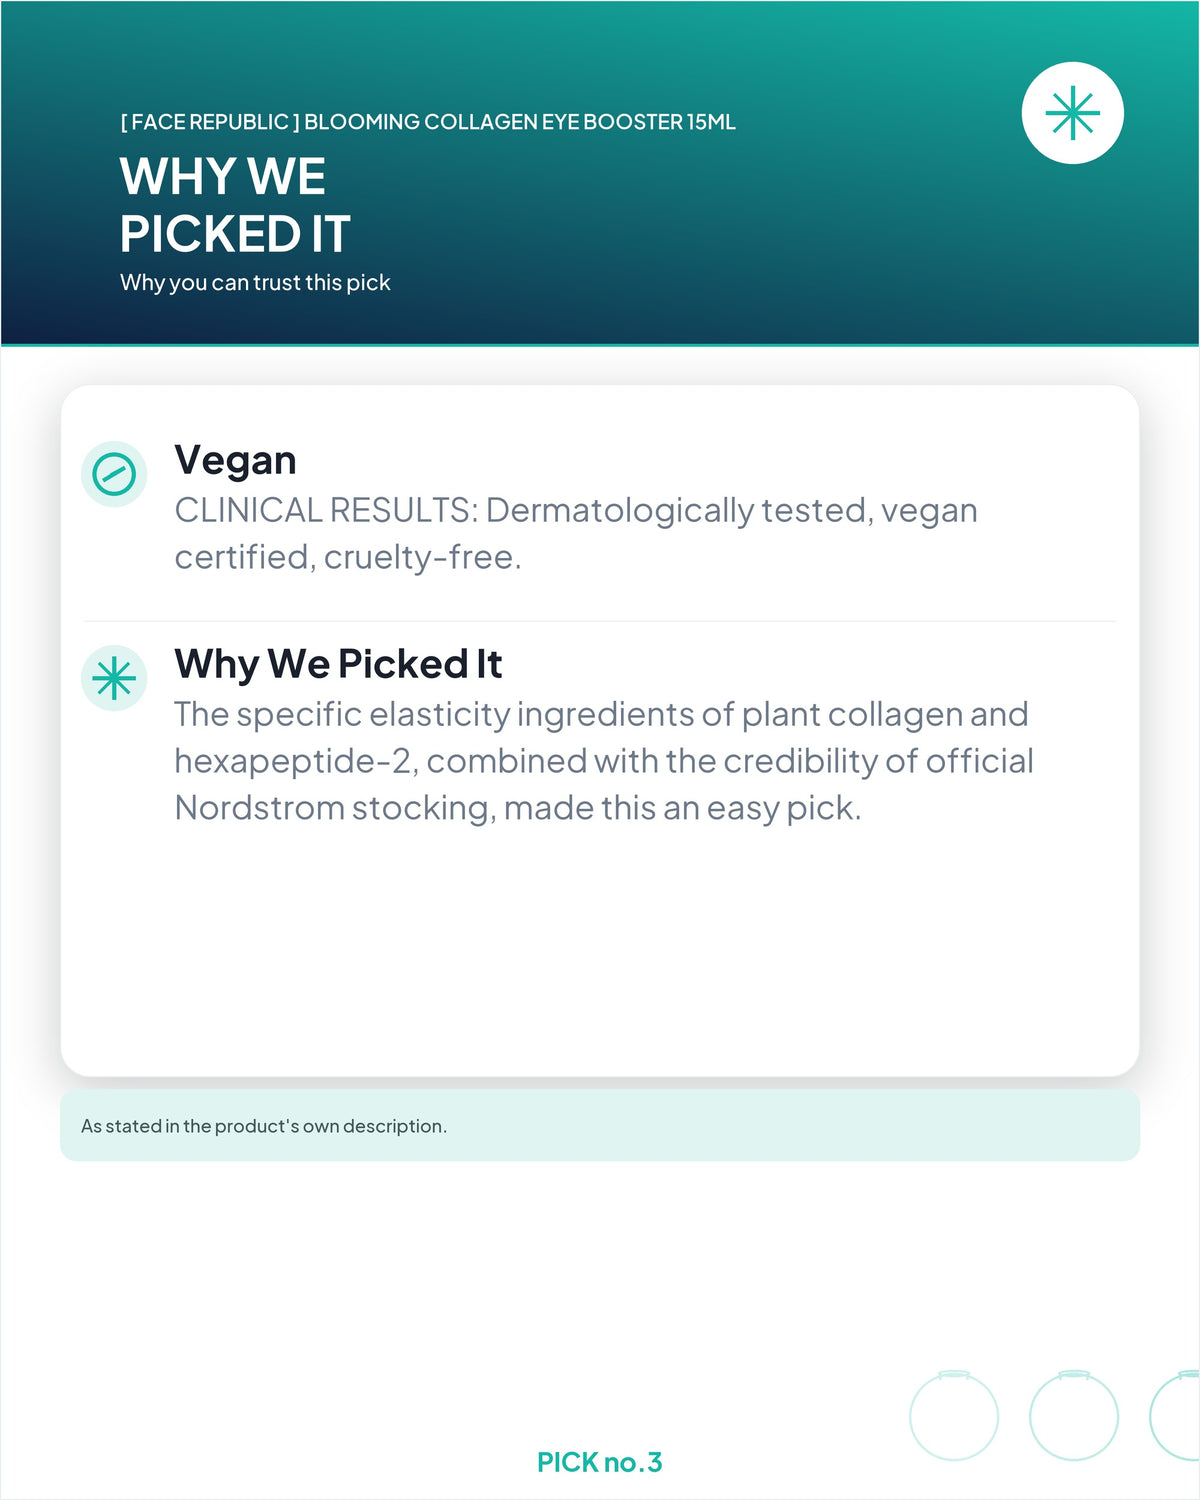Click the 'Nordstrom stocking' phrase in the paragraph
Image resolution: width=1200 pixels, height=1500 pixels.
tap(335, 808)
